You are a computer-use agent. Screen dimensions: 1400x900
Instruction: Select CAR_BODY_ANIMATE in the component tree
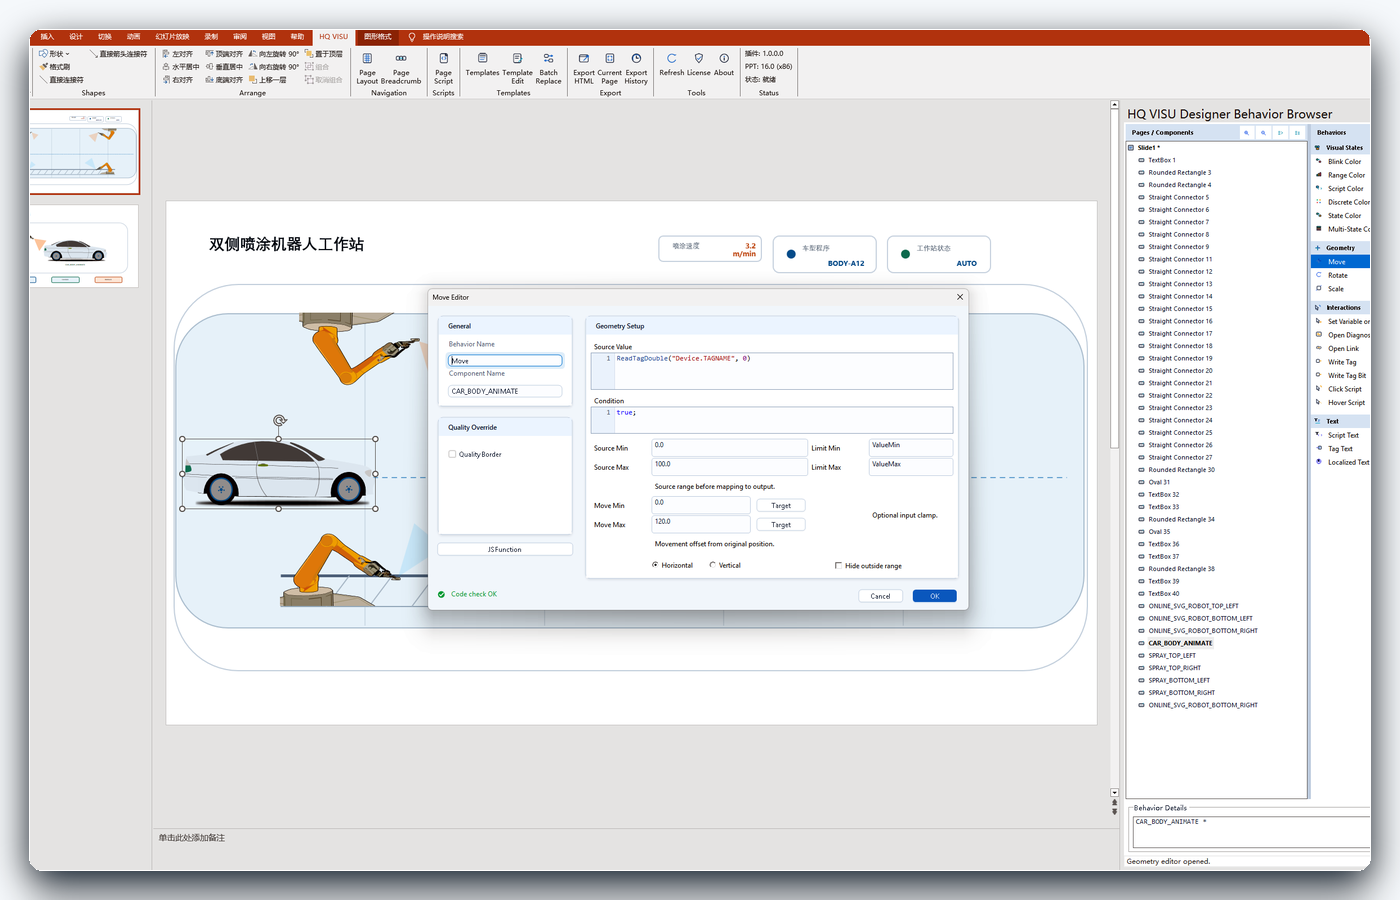(x=1180, y=643)
